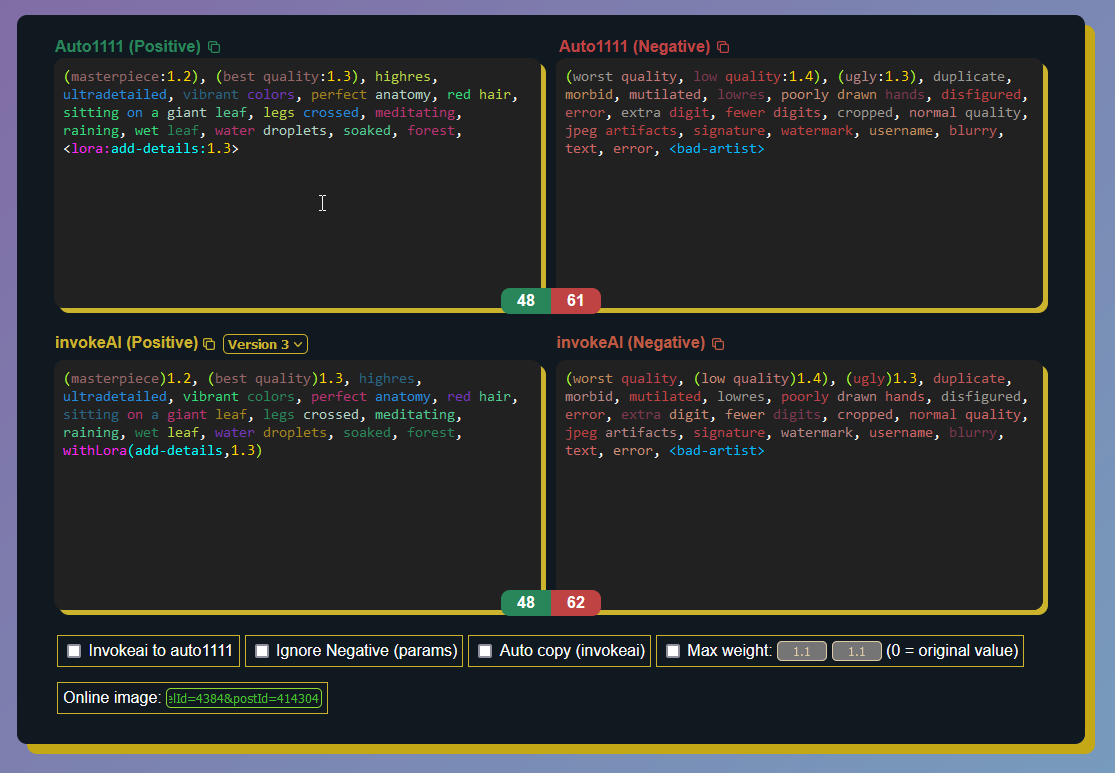The image size is (1115, 773).
Task: Click <bad-artist> in invokeAI Negative box
Action: (717, 451)
